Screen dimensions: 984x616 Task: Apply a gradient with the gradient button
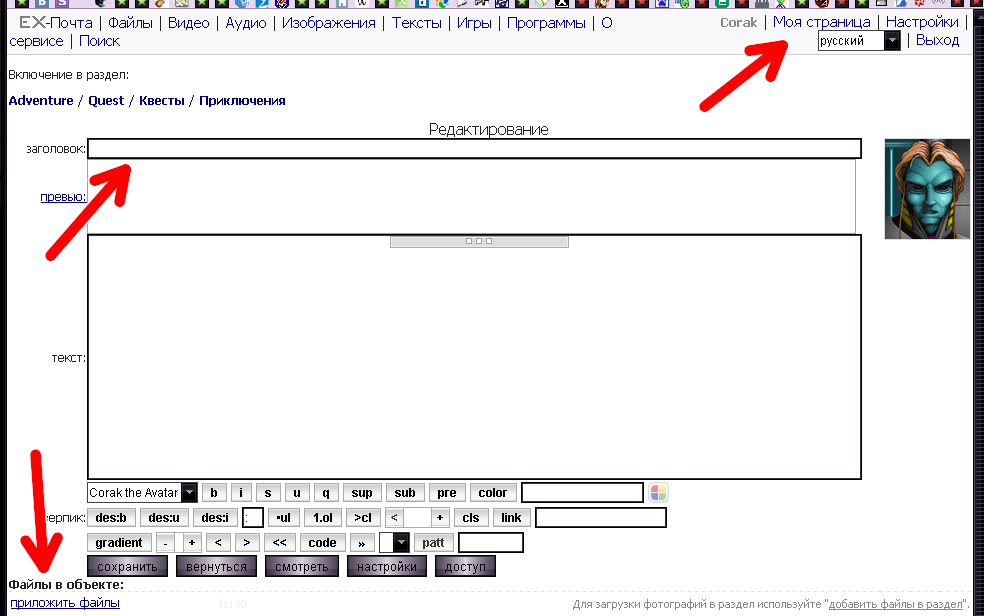pyautogui.click(x=119, y=542)
